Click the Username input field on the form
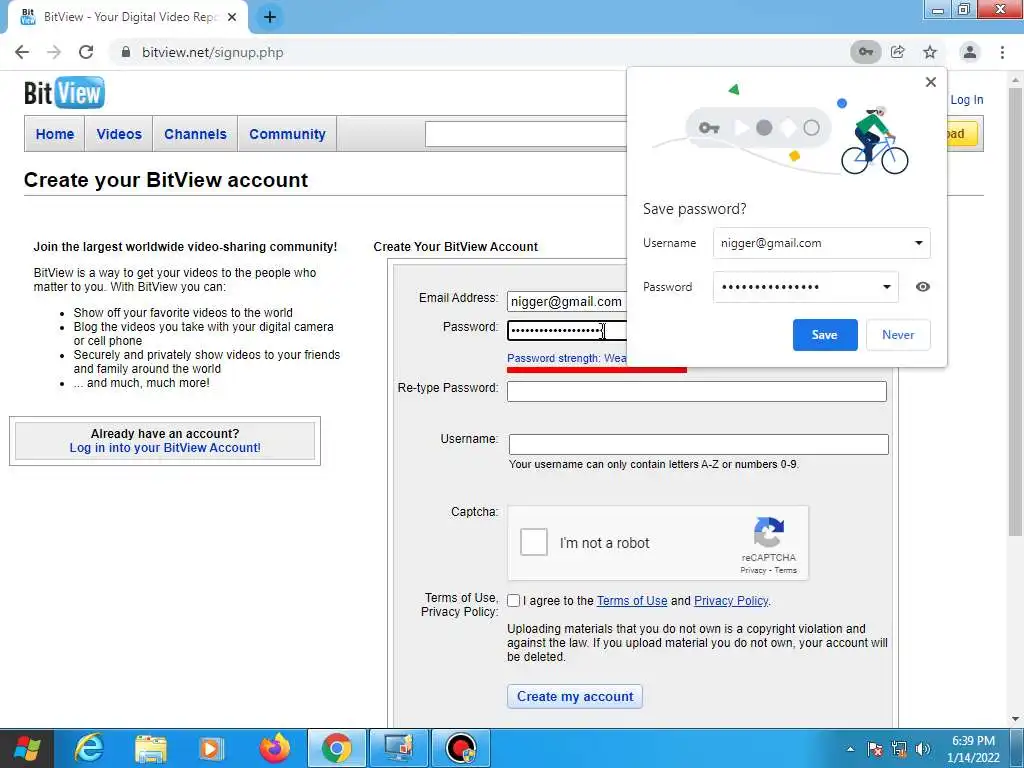 (x=698, y=444)
